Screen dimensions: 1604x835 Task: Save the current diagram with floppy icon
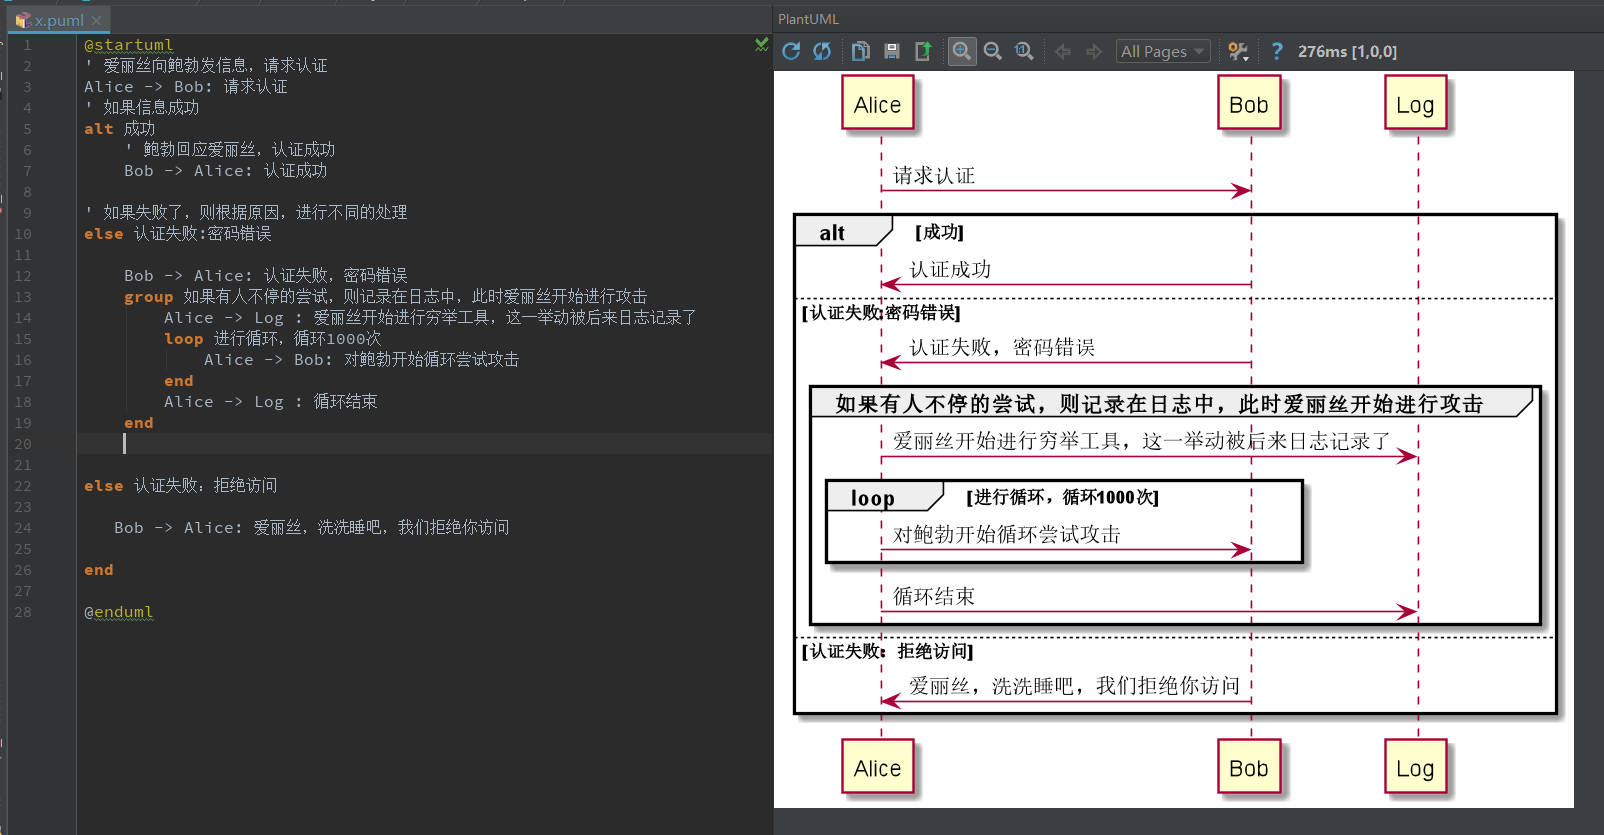(x=892, y=51)
